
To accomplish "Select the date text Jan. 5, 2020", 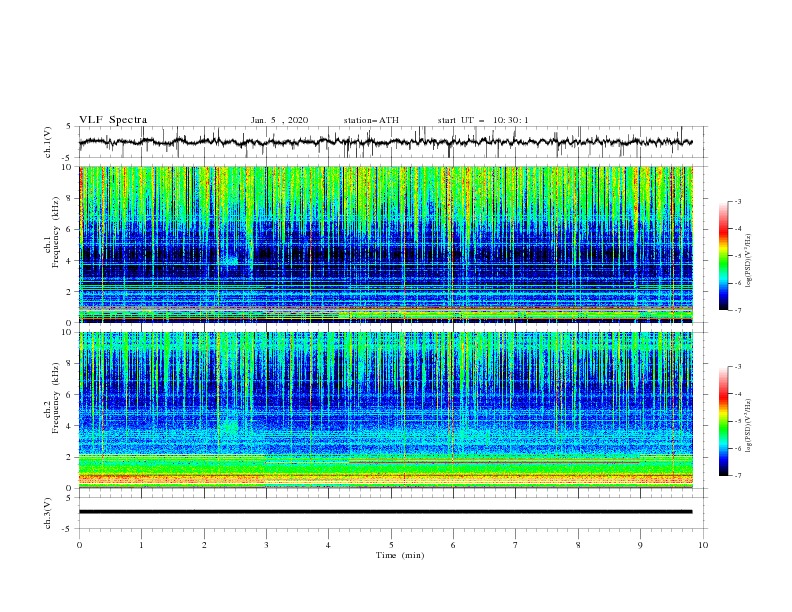I will (279, 120).
